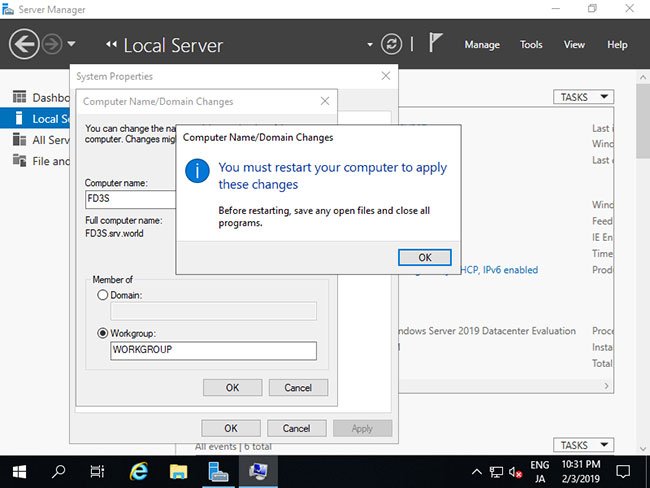The width and height of the screenshot is (650, 488).
Task: Click the vertical scrollbar down arrow
Action: click(643, 448)
